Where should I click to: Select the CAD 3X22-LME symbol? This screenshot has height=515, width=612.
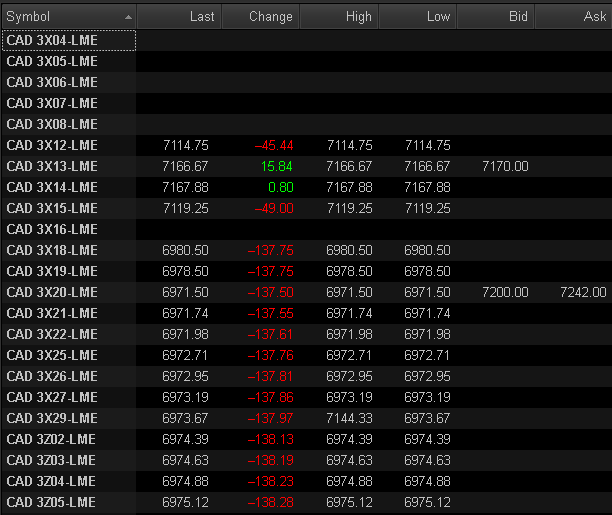(52, 334)
